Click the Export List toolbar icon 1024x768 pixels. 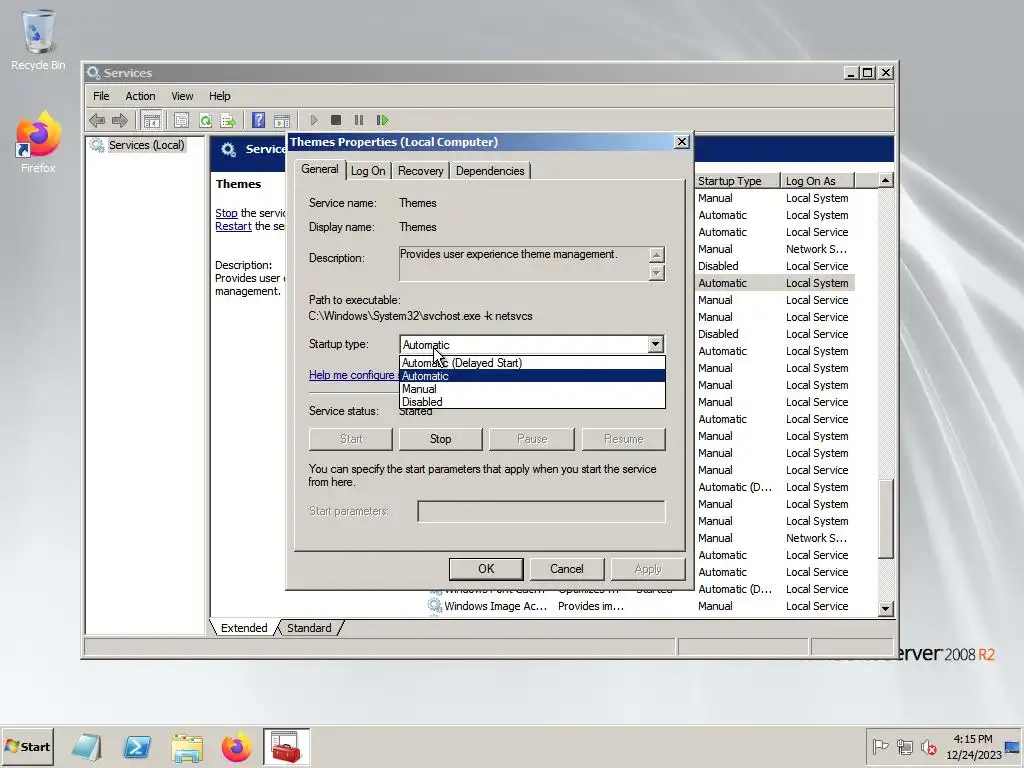[228, 120]
